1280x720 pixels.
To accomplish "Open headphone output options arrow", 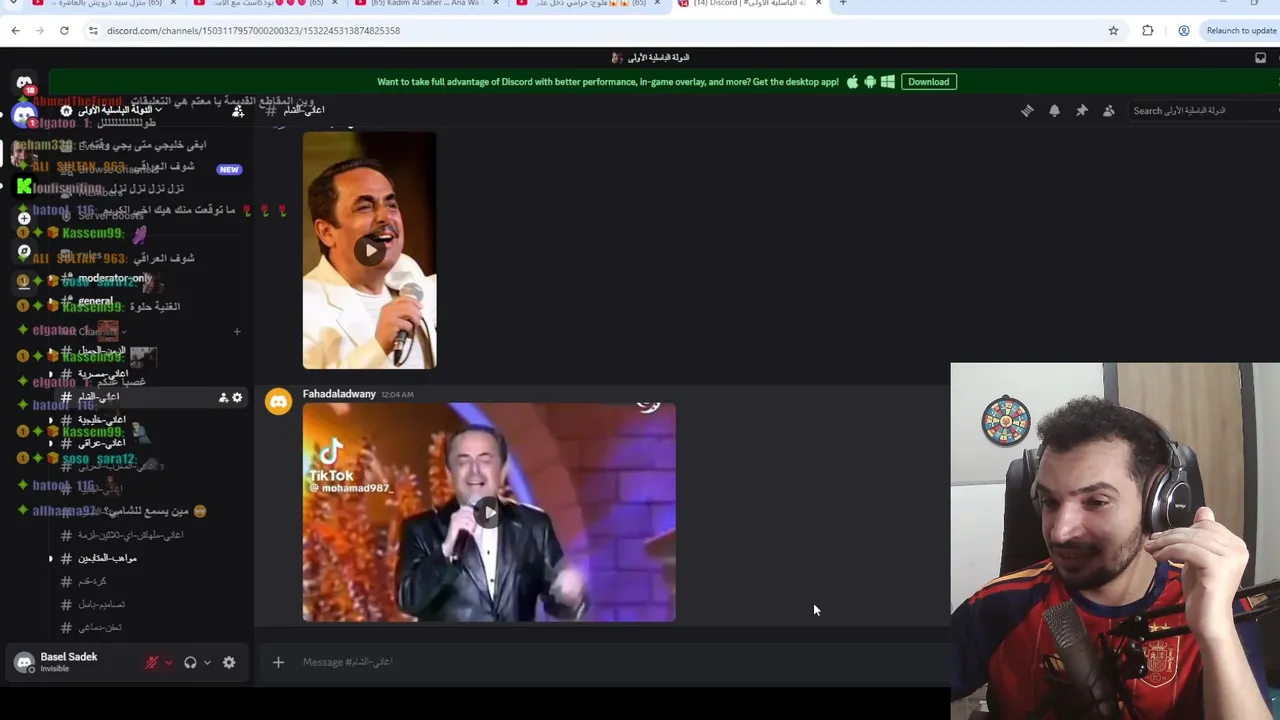I will pos(207,662).
